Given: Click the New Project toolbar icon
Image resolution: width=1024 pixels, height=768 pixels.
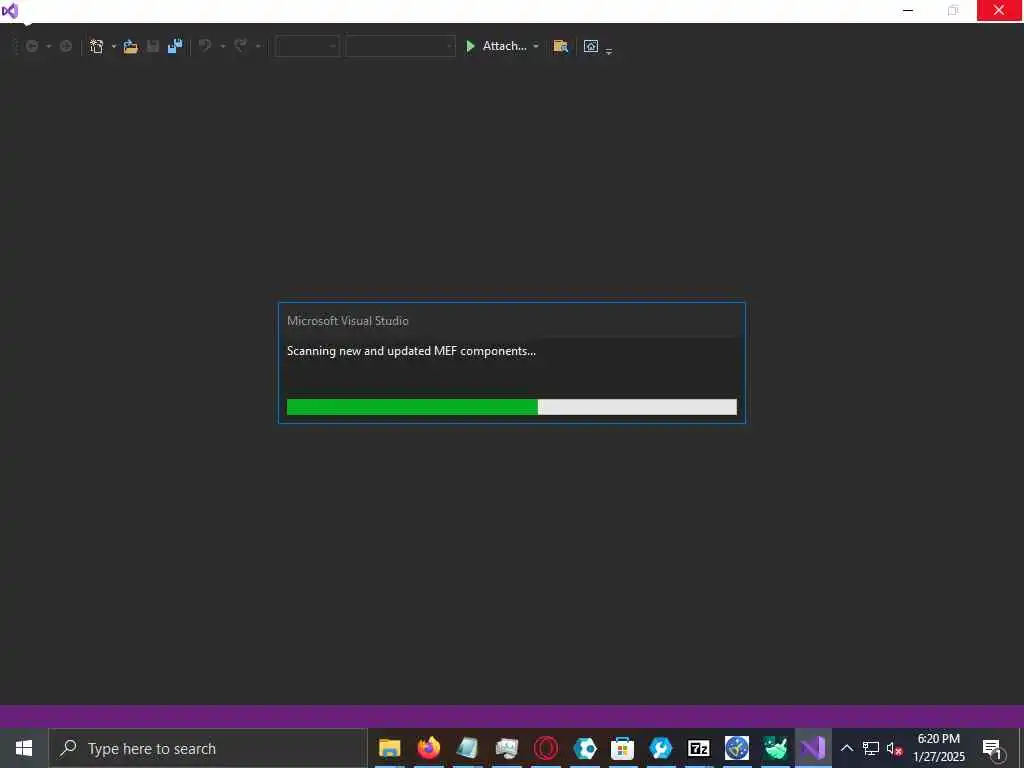Looking at the screenshot, I should point(97,46).
